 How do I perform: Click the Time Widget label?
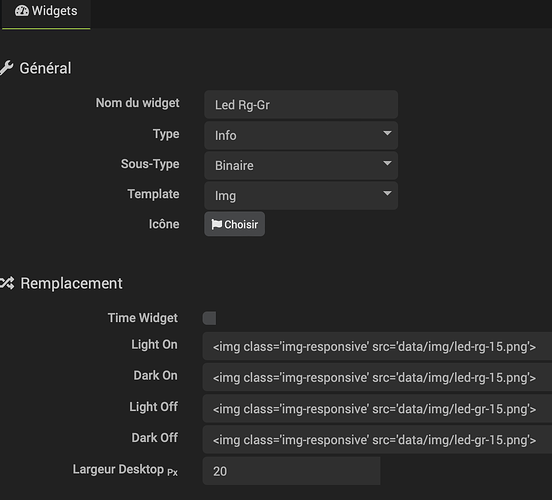(x=143, y=318)
